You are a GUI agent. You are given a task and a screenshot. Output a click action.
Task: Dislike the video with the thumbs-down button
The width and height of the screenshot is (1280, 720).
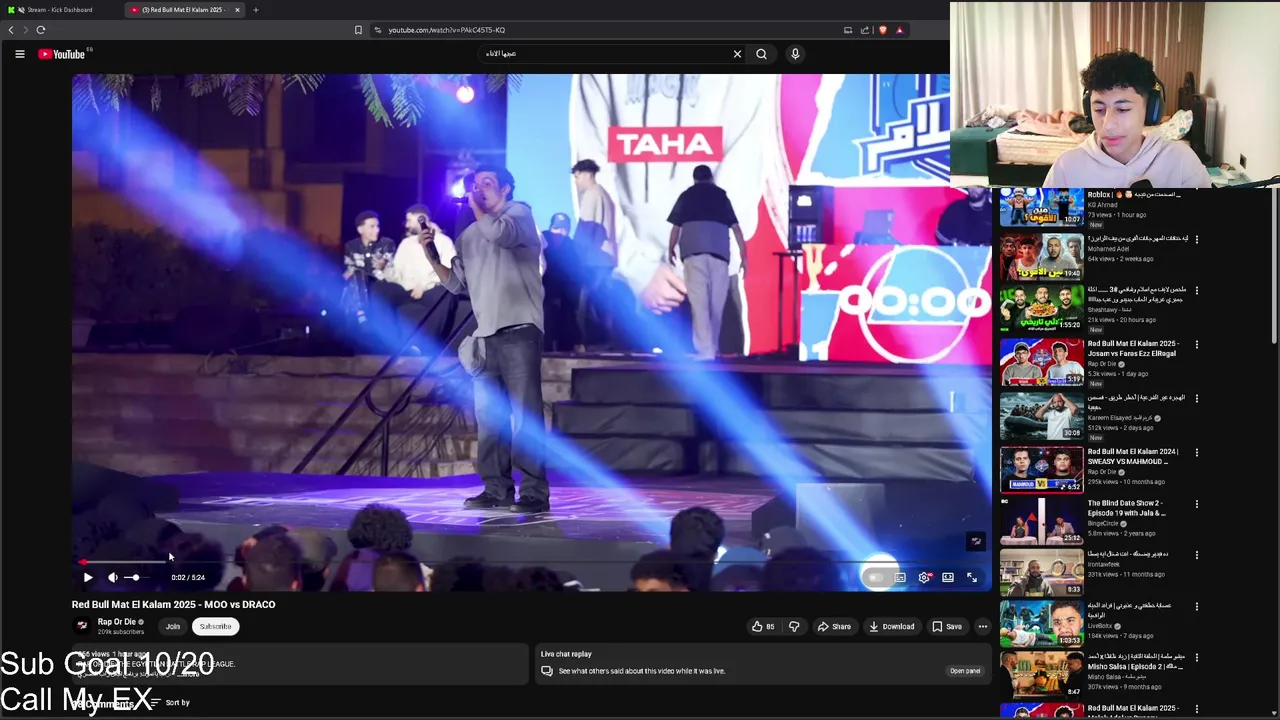click(794, 627)
